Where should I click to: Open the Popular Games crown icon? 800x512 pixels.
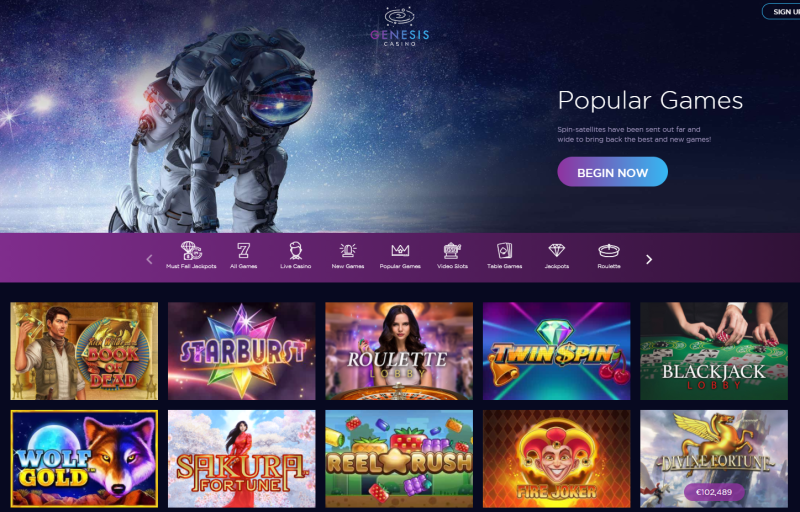(x=400, y=250)
